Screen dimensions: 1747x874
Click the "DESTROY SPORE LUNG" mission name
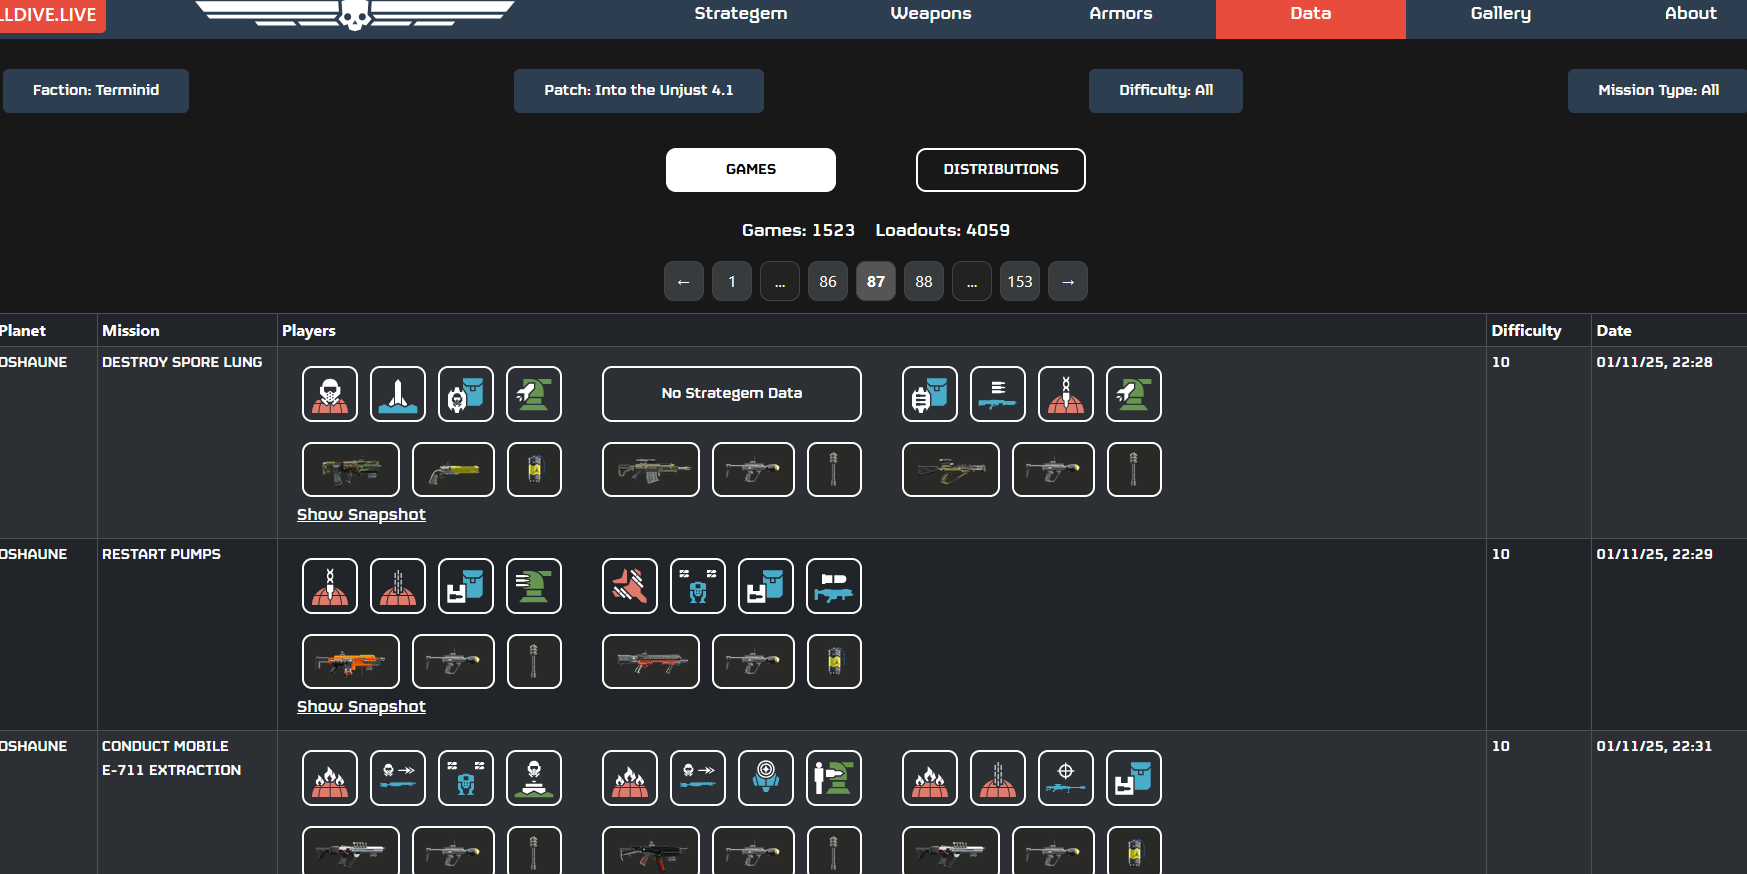click(182, 362)
